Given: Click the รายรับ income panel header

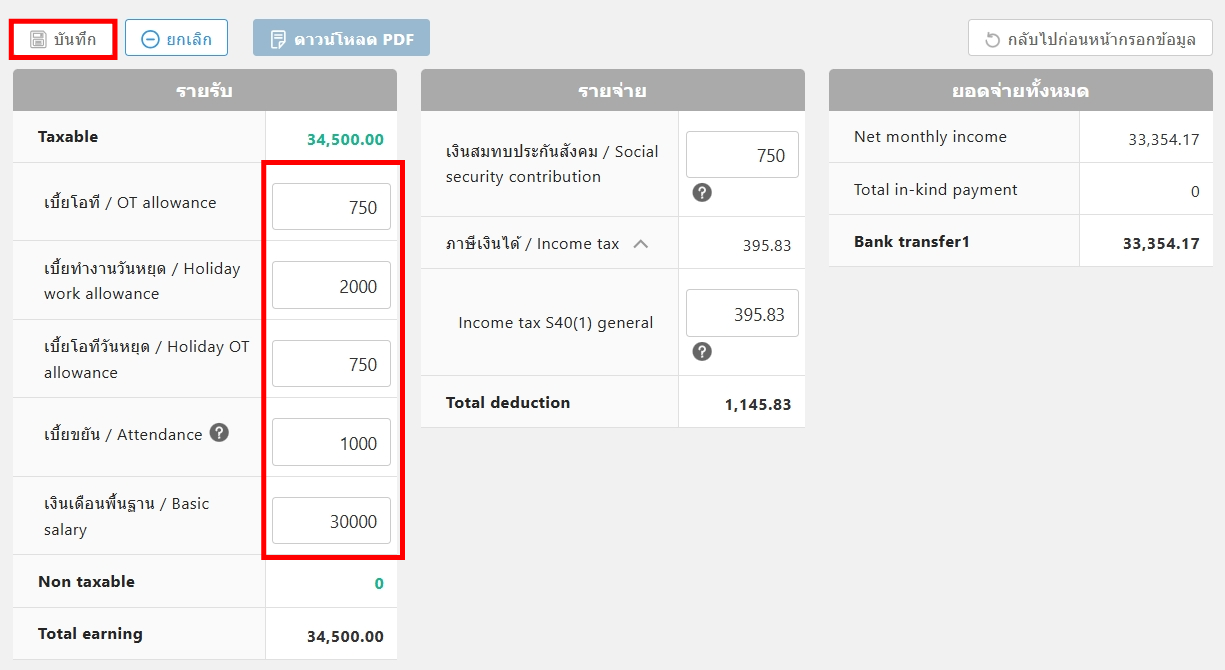Looking at the screenshot, I should (x=204, y=91).
